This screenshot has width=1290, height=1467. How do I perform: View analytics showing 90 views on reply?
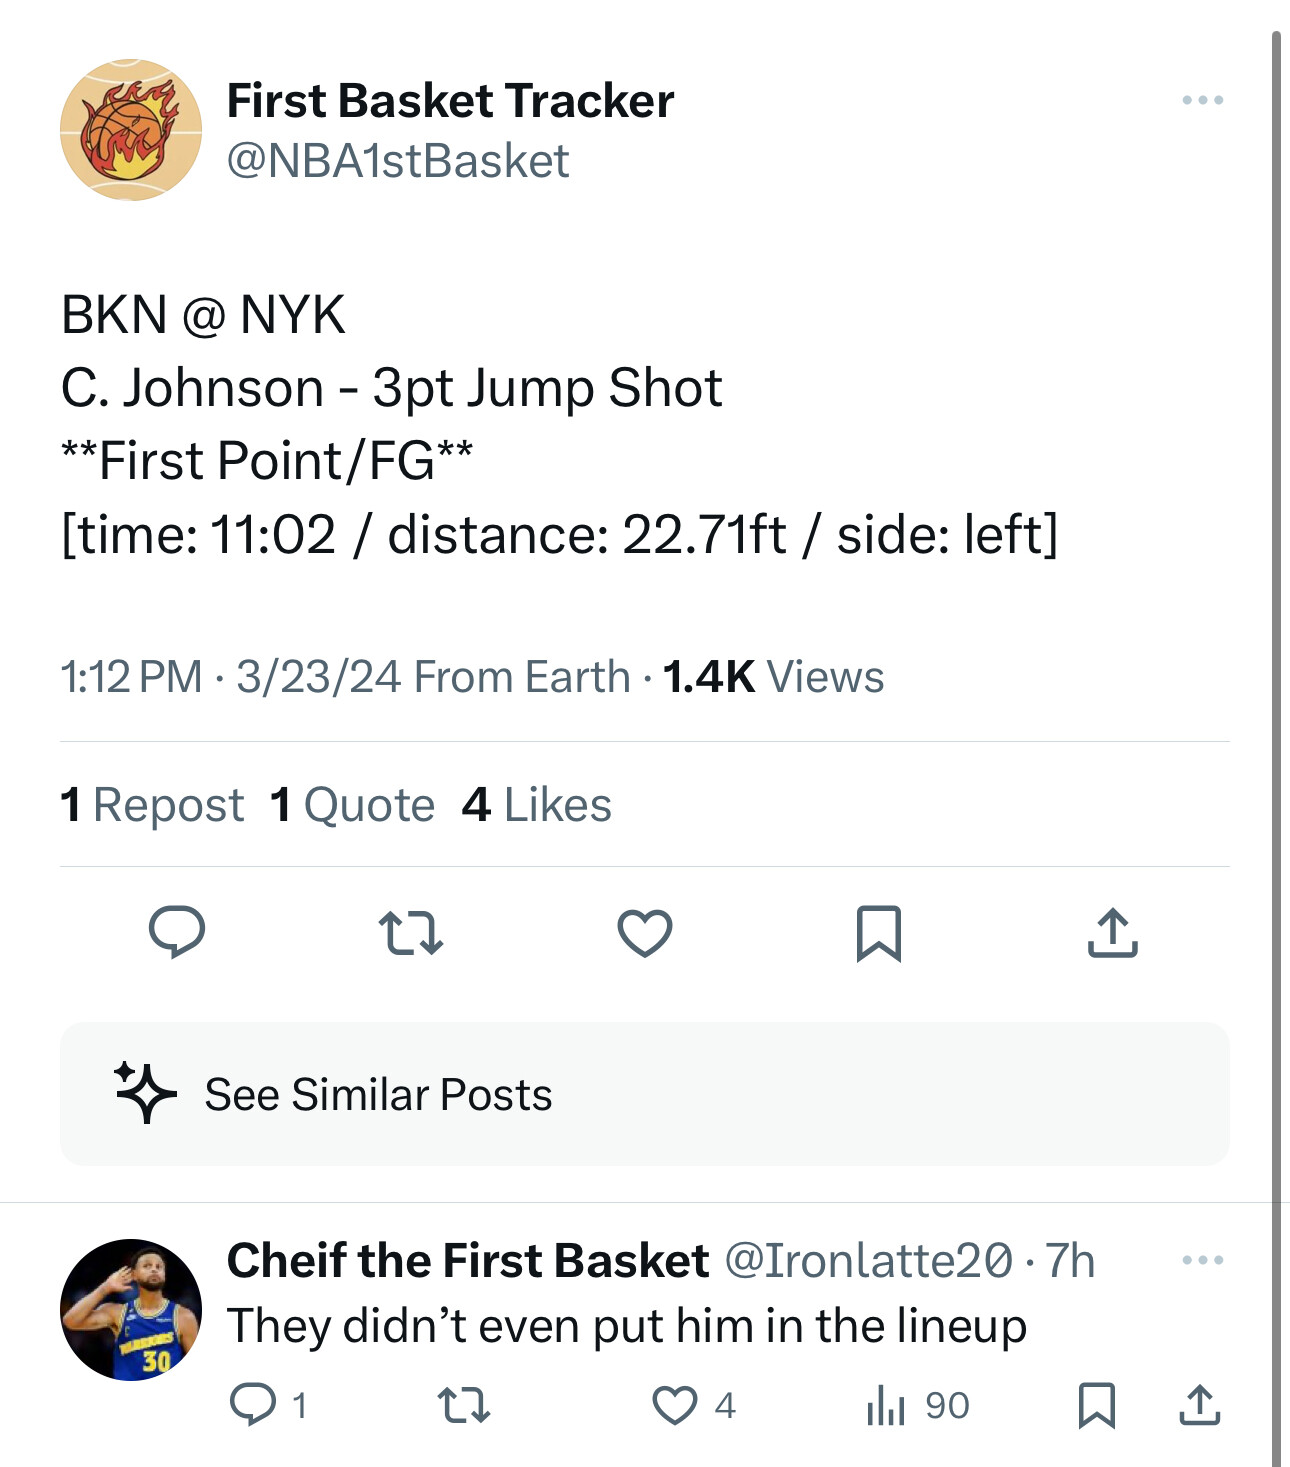pyautogui.click(x=917, y=1405)
